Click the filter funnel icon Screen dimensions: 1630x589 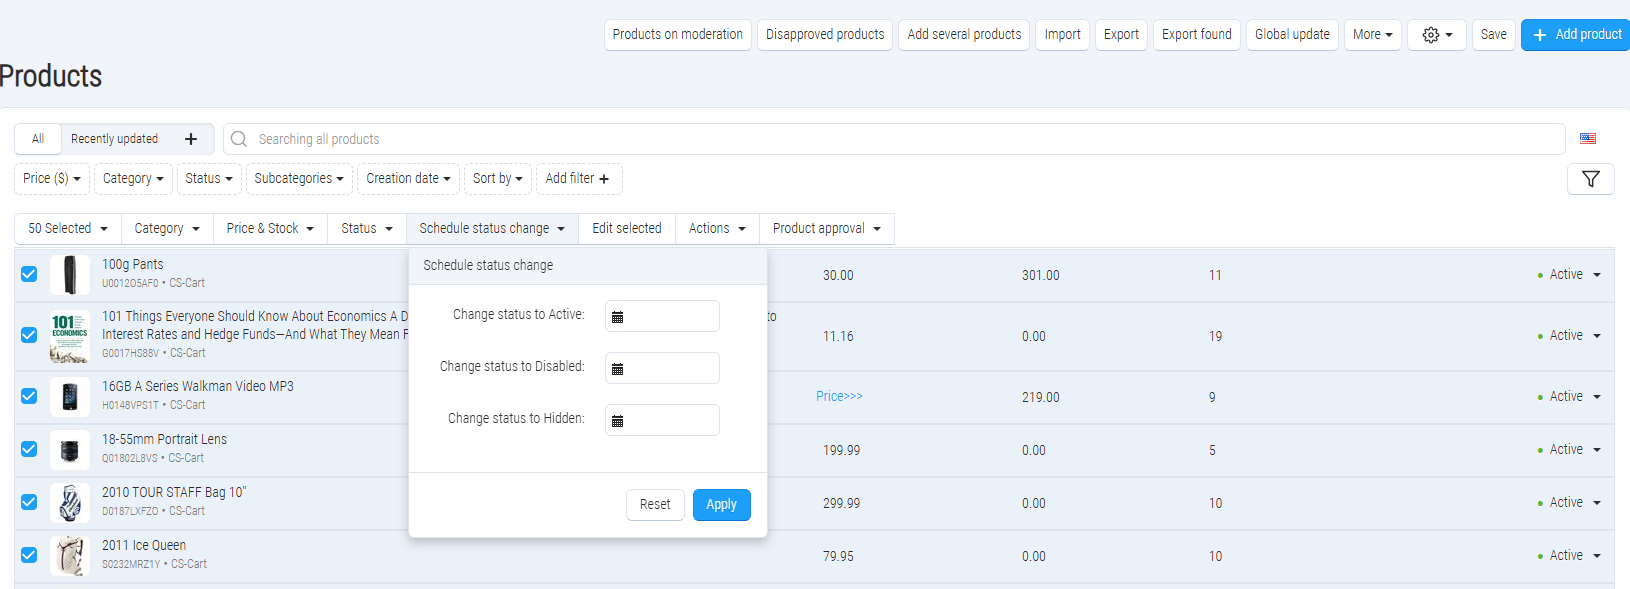[1590, 179]
